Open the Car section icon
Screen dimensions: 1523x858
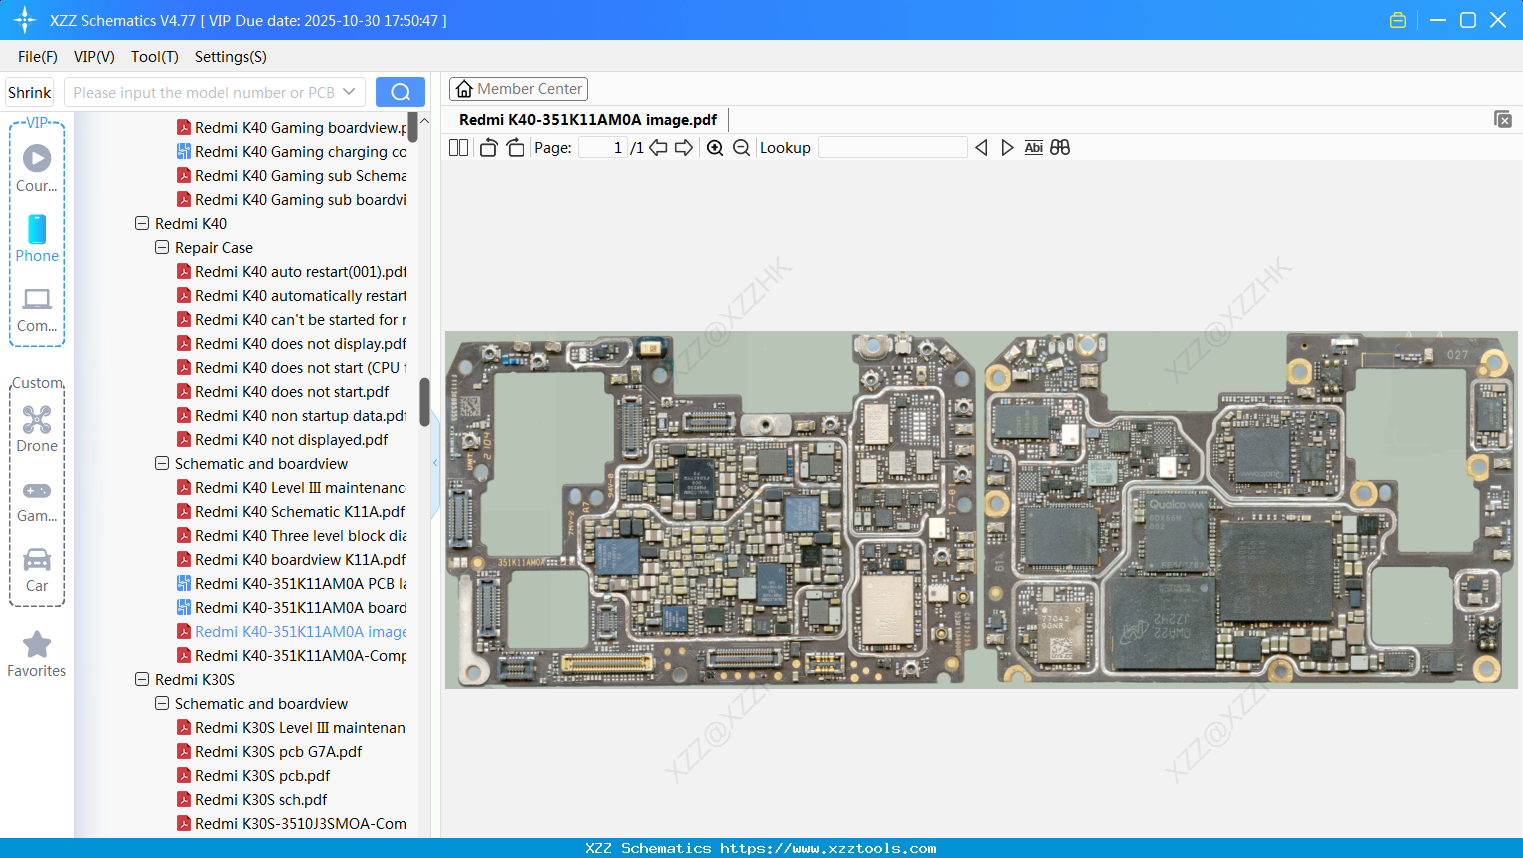[37, 570]
